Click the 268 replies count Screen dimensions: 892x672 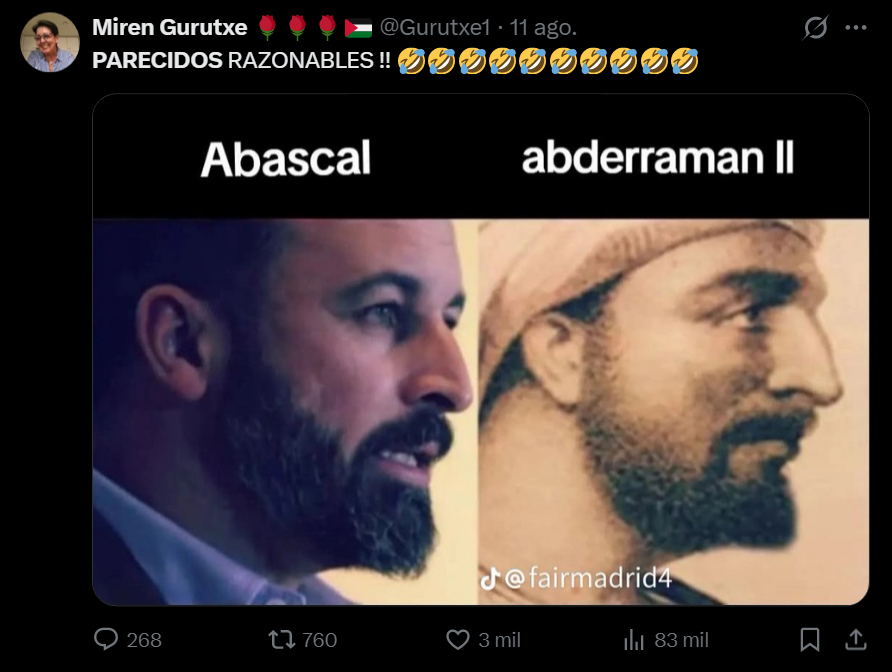(x=144, y=640)
